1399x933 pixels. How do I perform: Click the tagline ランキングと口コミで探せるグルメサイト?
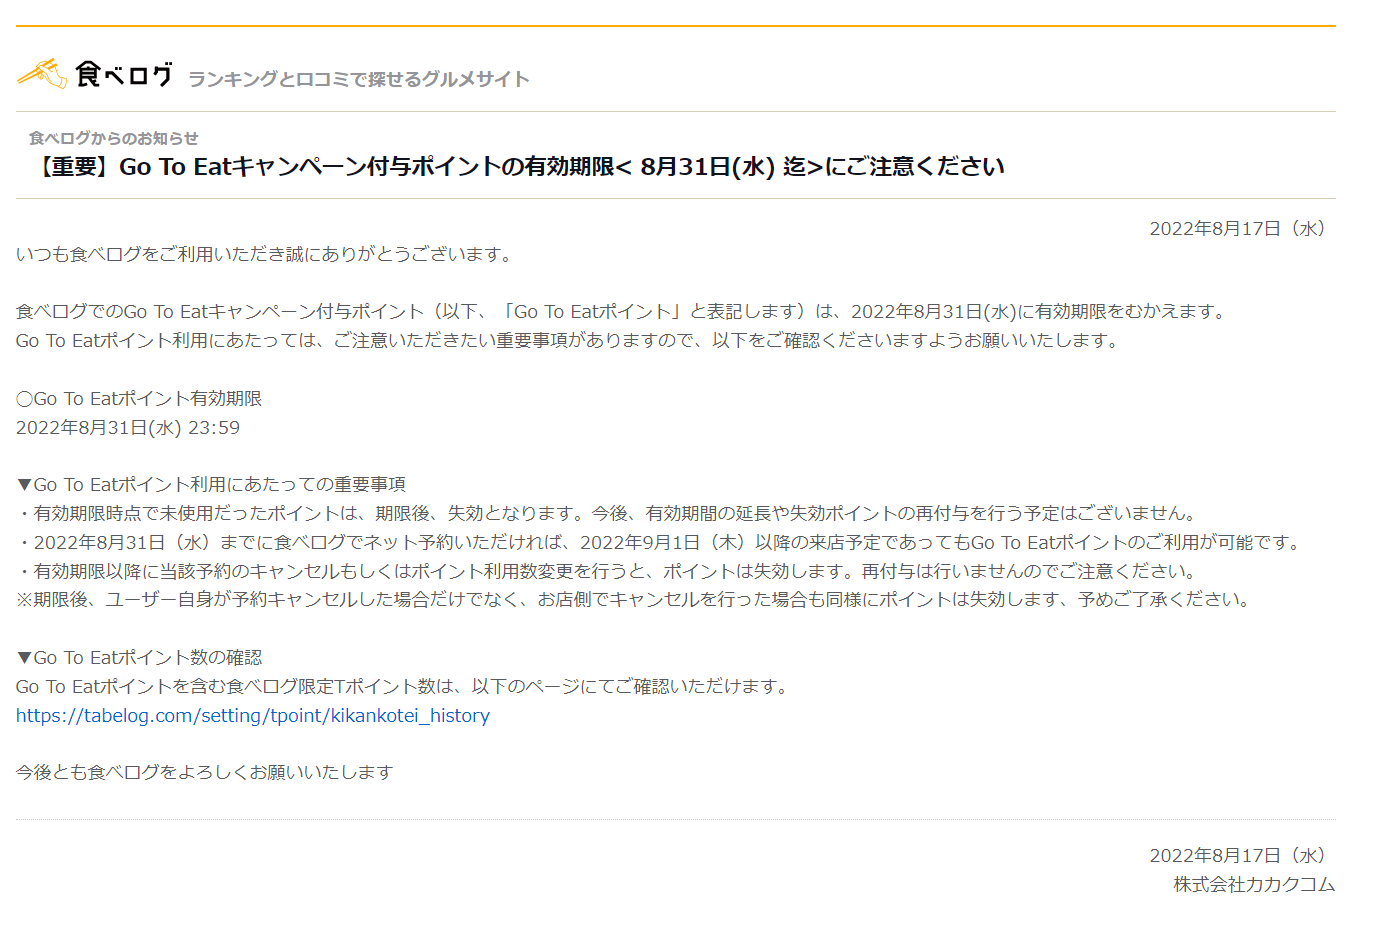[359, 79]
